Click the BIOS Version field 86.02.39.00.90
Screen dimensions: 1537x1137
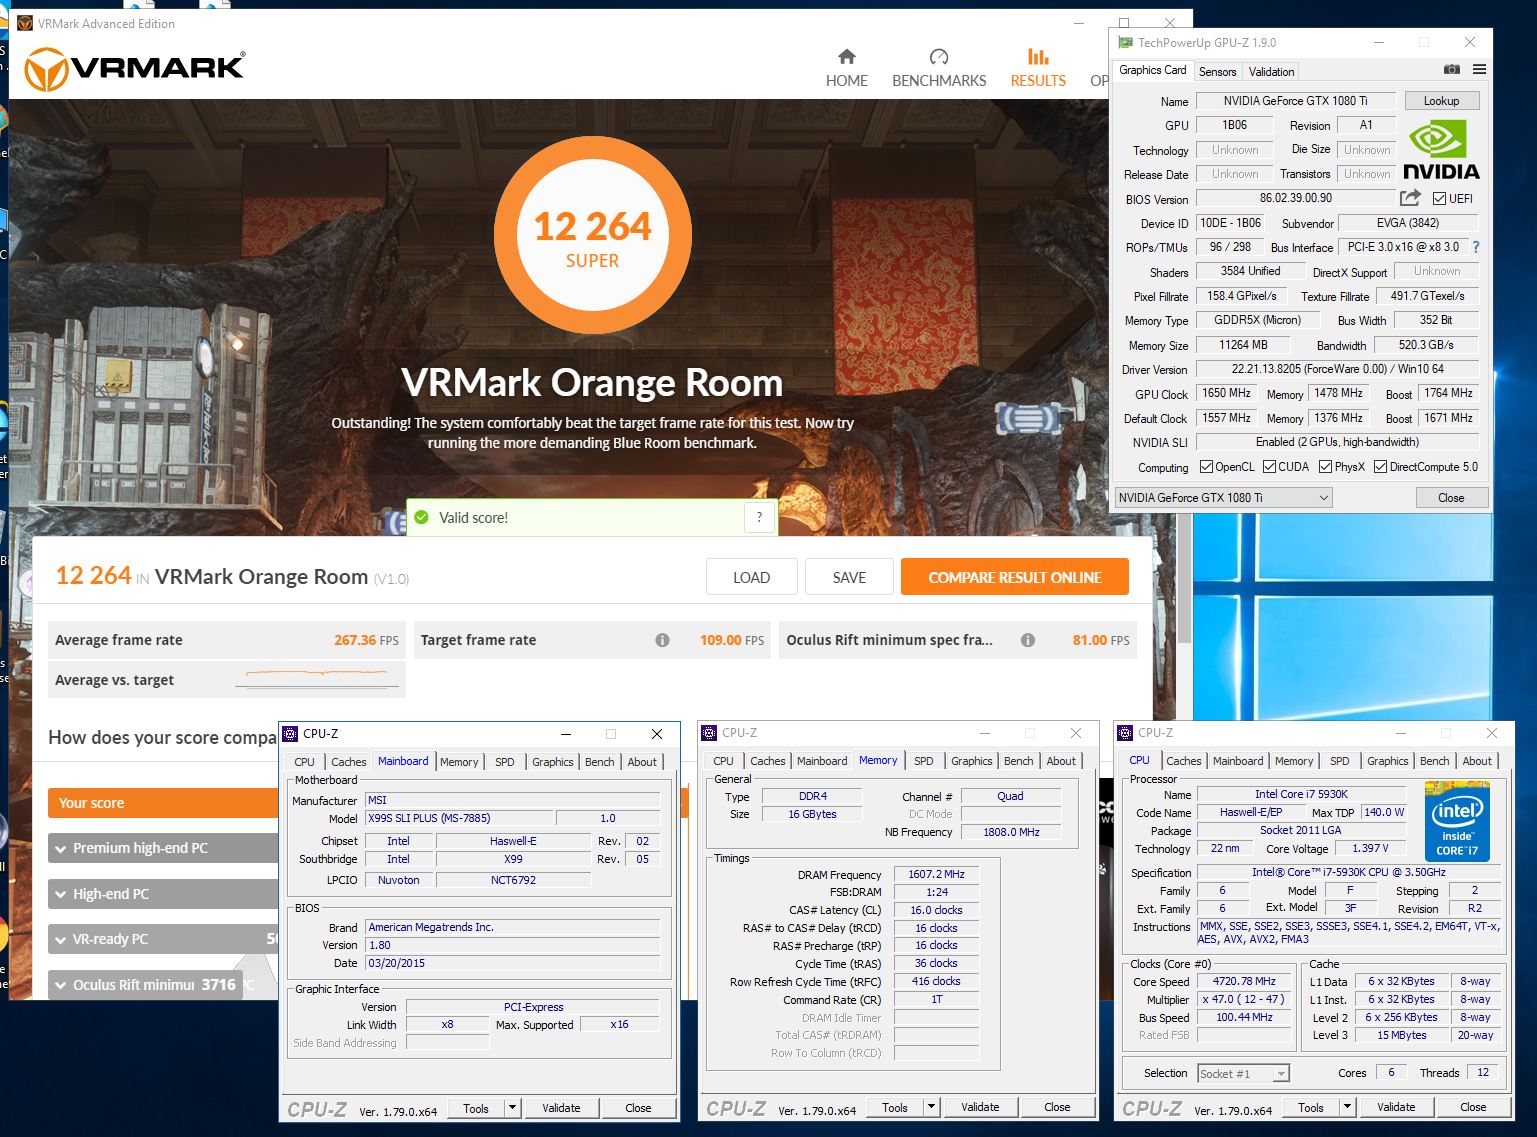click(1296, 198)
